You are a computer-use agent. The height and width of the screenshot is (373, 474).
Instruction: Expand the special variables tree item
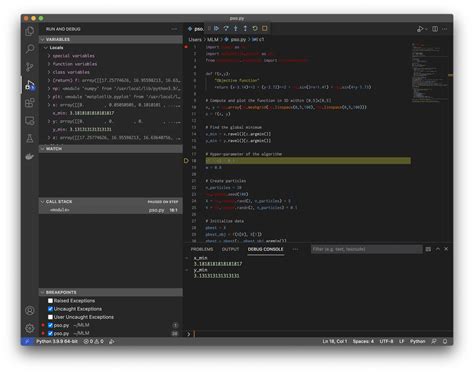(73, 56)
